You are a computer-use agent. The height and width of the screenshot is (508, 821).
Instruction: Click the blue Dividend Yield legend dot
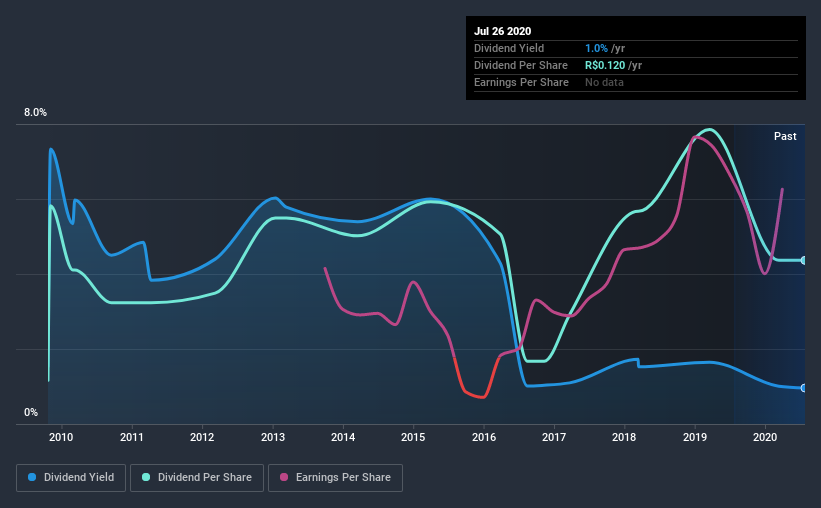32,477
